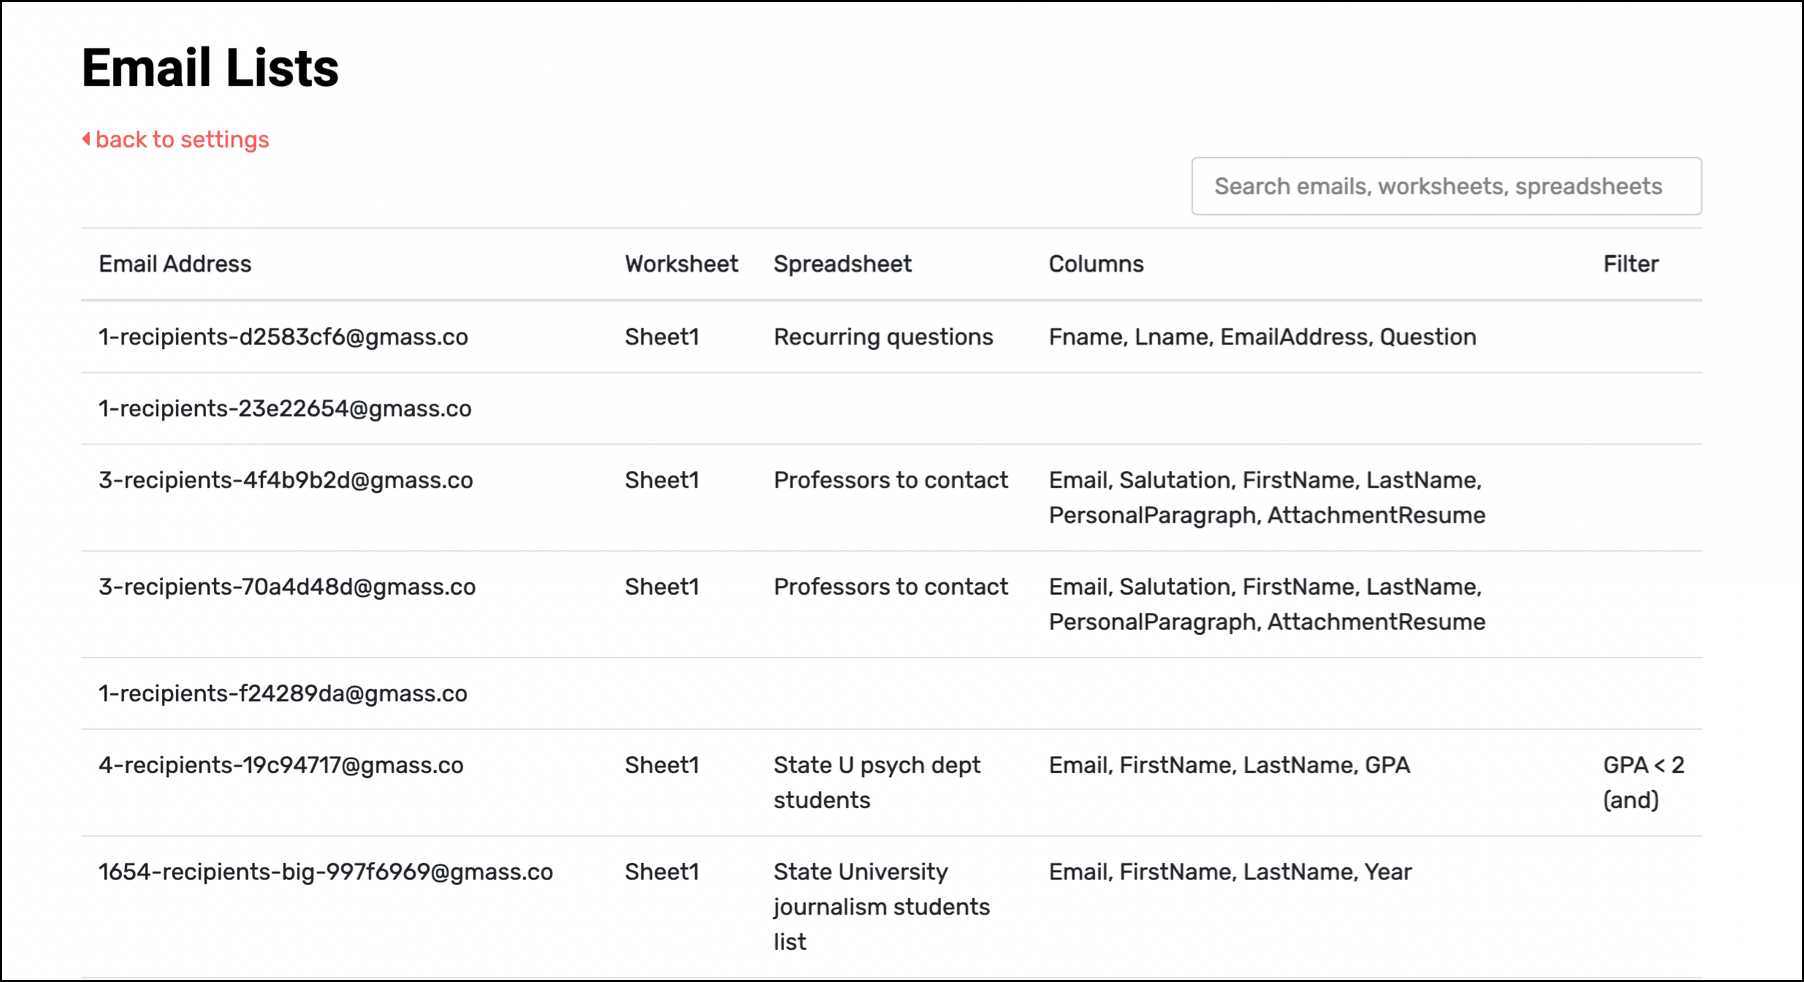
Task: Click the GPA < 2 (and) filter cell
Action: 1644,782
